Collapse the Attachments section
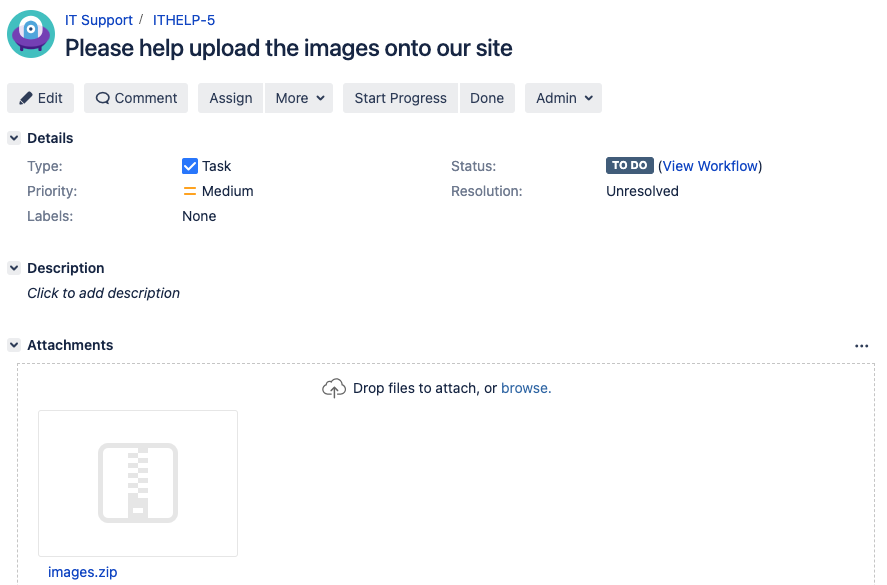This screenshot has width=887, height=585. [14, 345]
